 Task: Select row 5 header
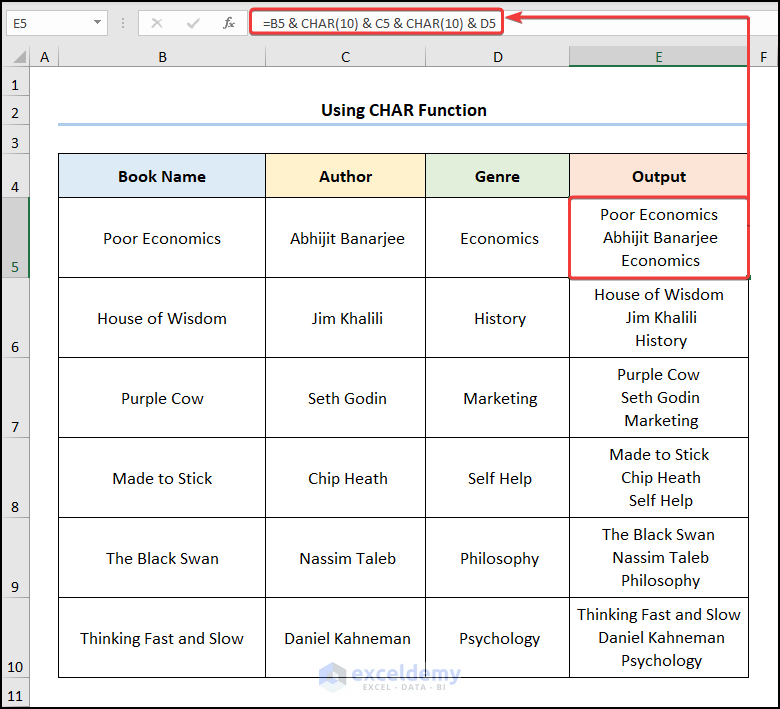[15, 237]
